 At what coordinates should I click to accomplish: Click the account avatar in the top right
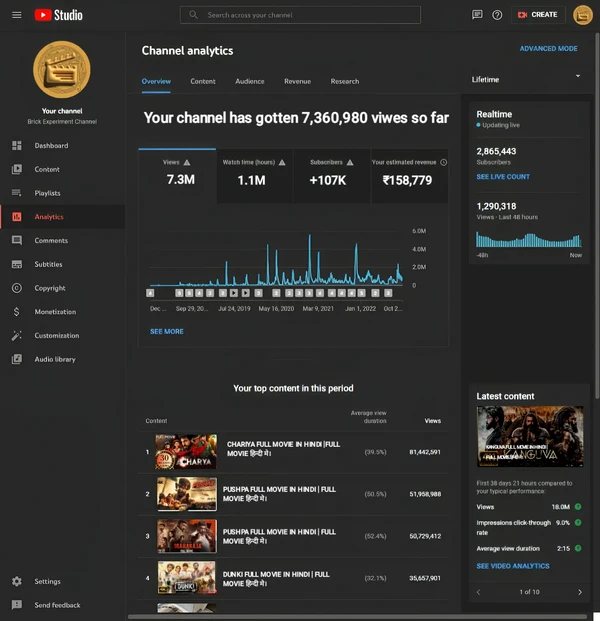(x=583, y=15)
